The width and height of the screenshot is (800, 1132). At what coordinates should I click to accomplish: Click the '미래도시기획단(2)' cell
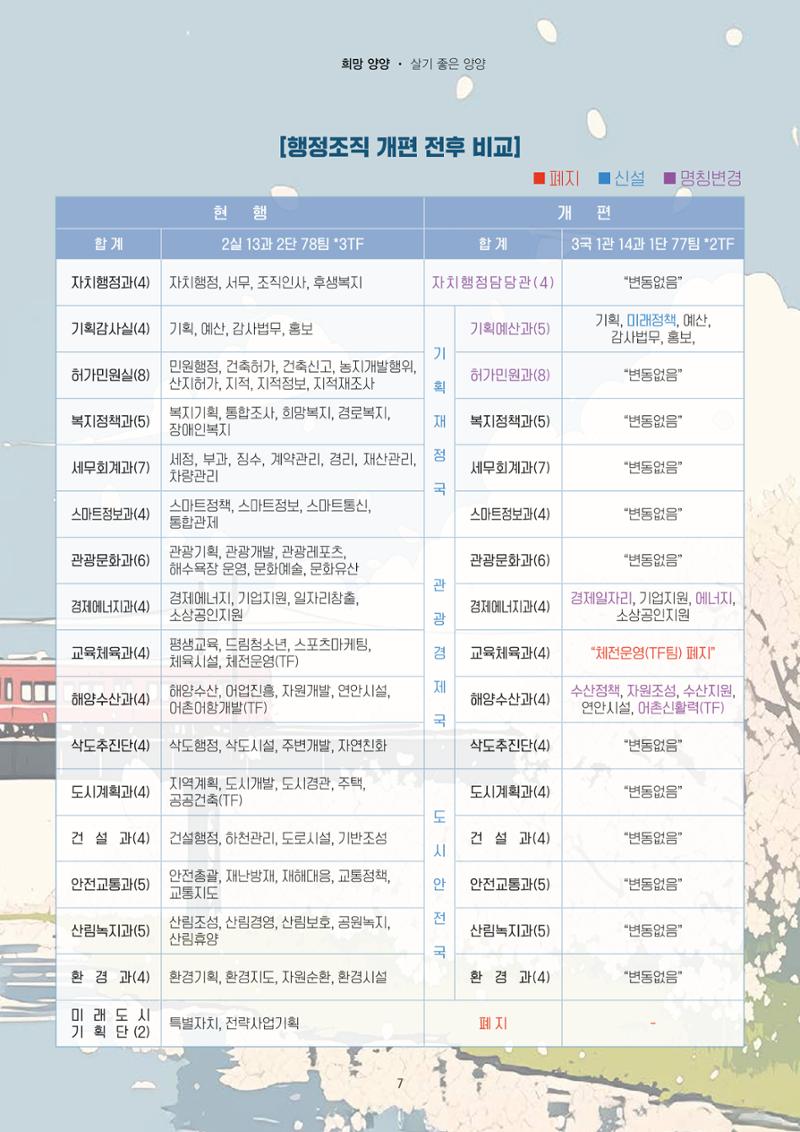click(109, 1023)
